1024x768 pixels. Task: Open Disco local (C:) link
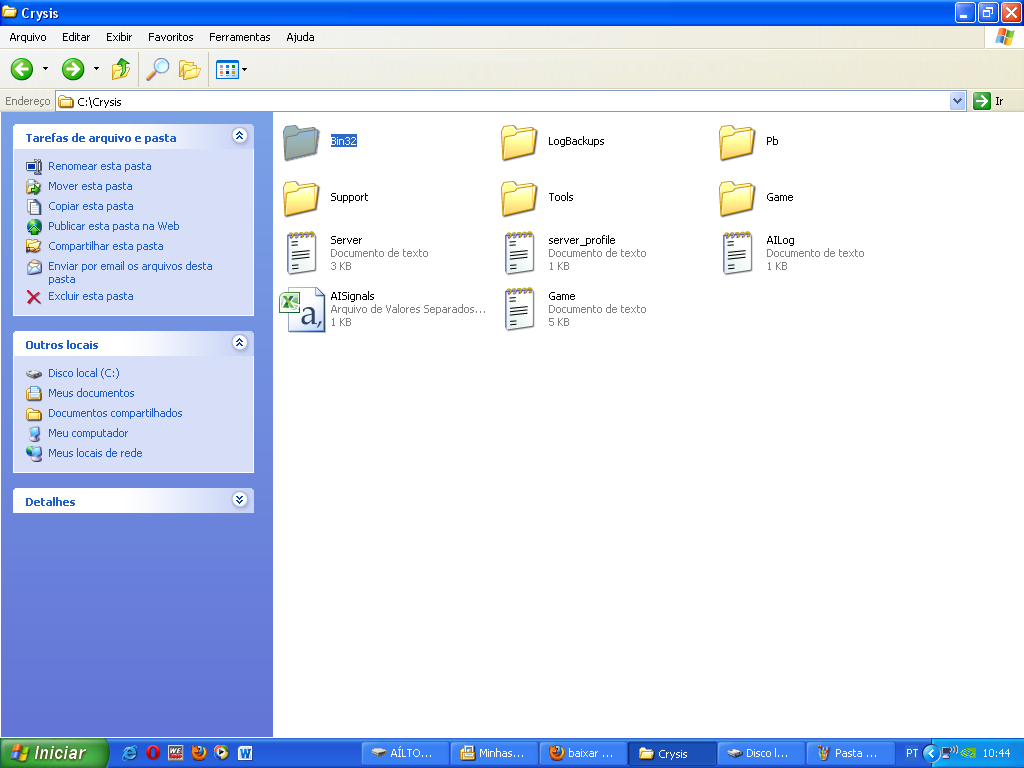(84, 373)
